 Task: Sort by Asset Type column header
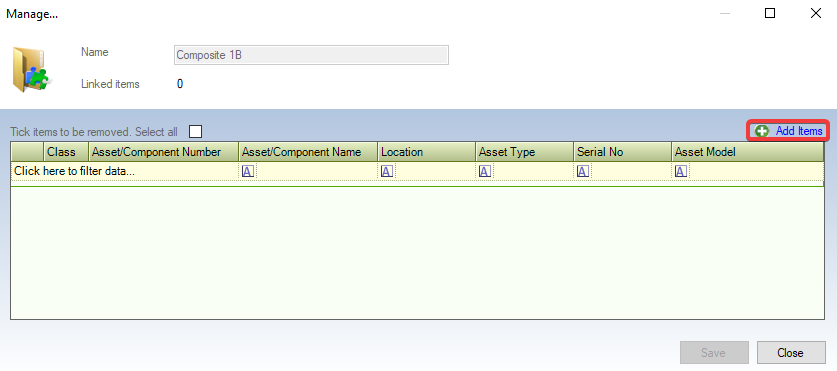(x=525, y=152)
